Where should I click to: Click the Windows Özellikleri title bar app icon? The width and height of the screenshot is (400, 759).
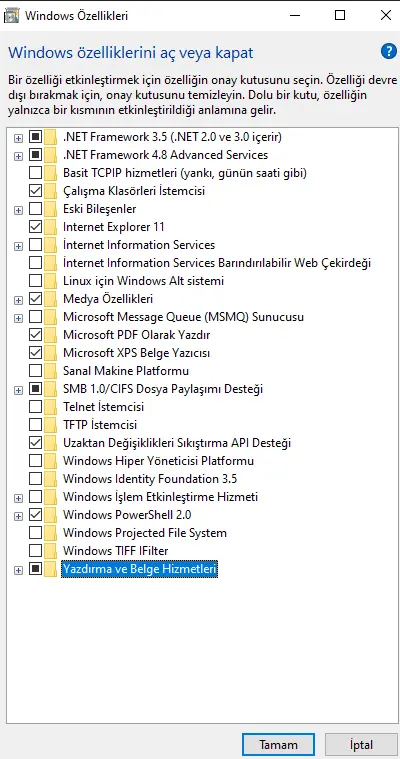pos(11,15)
